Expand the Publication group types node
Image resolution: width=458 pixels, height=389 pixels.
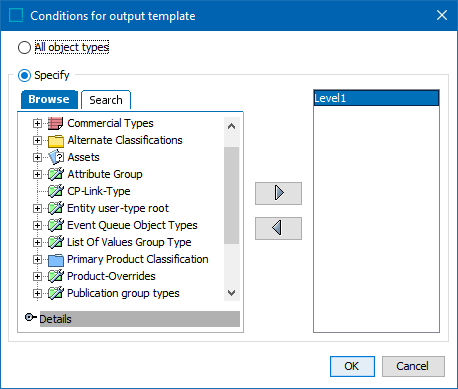[37, 293]
